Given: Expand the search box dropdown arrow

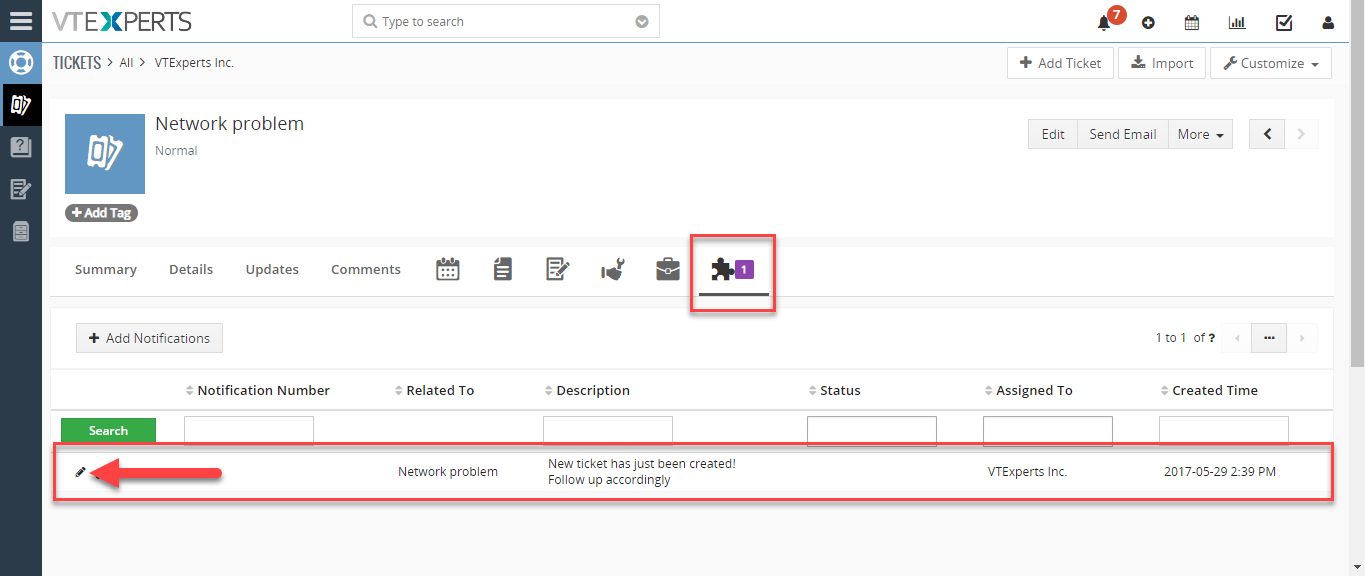Looking at the screenshot, I should [x=642, y=22].
